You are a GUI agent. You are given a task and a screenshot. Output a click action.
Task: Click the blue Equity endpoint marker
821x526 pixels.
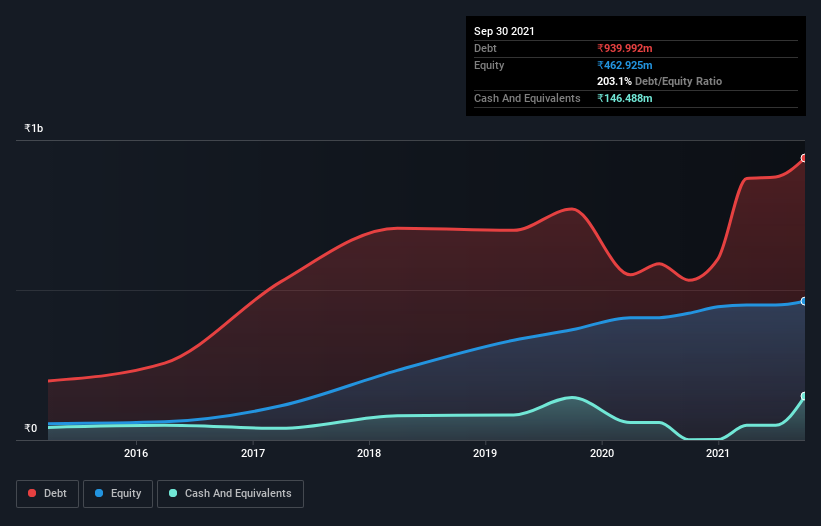click(804, 301)
